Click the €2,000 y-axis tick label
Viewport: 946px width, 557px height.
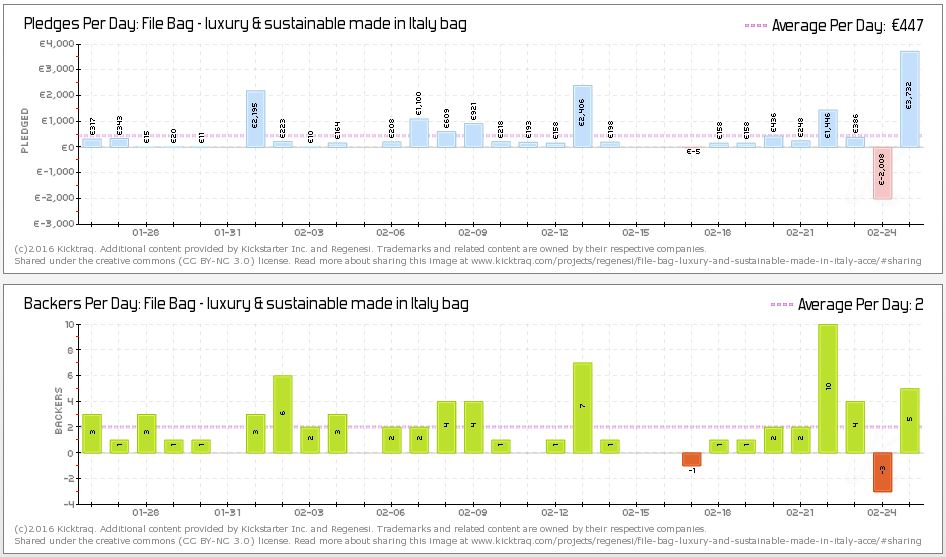pyautogui.click(x=57, y=95)
